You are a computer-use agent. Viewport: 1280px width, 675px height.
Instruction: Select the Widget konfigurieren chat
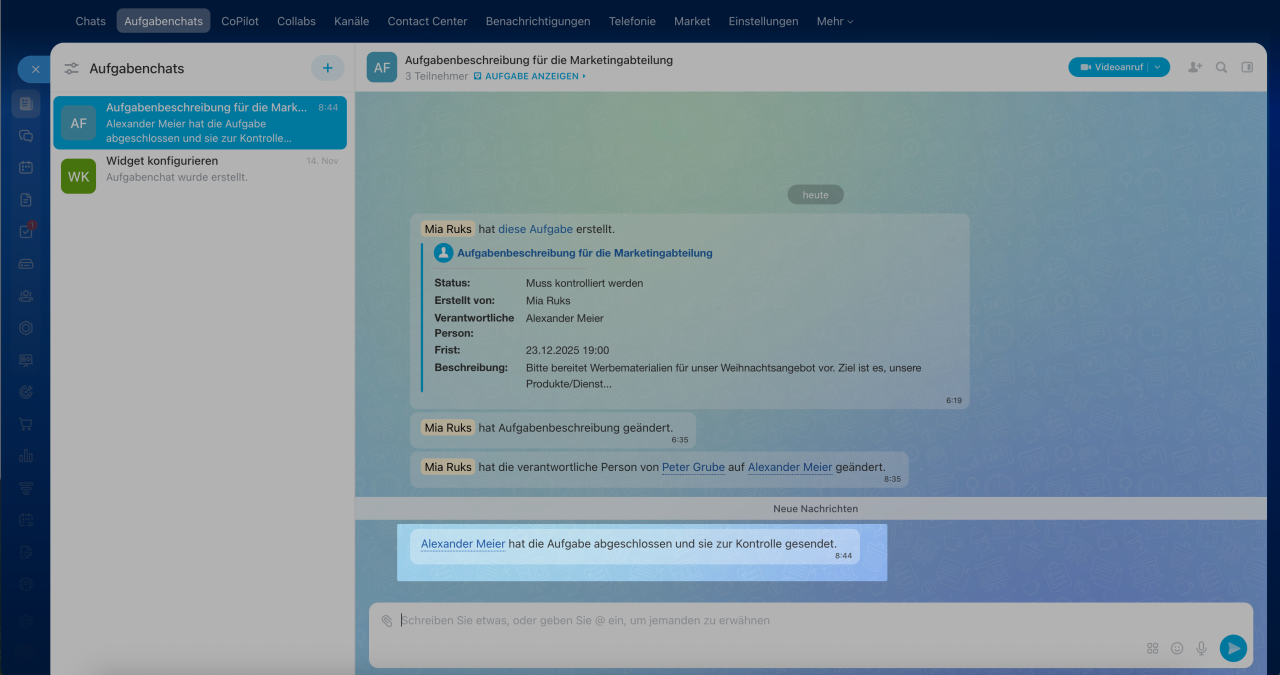pyautogui.click(x=200, y=176)
